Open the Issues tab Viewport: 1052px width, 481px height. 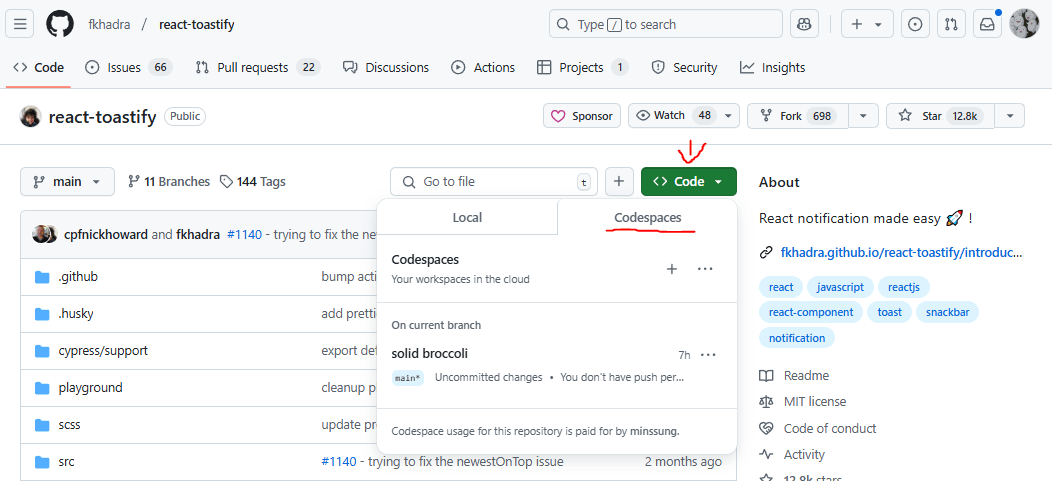(128, 68)
